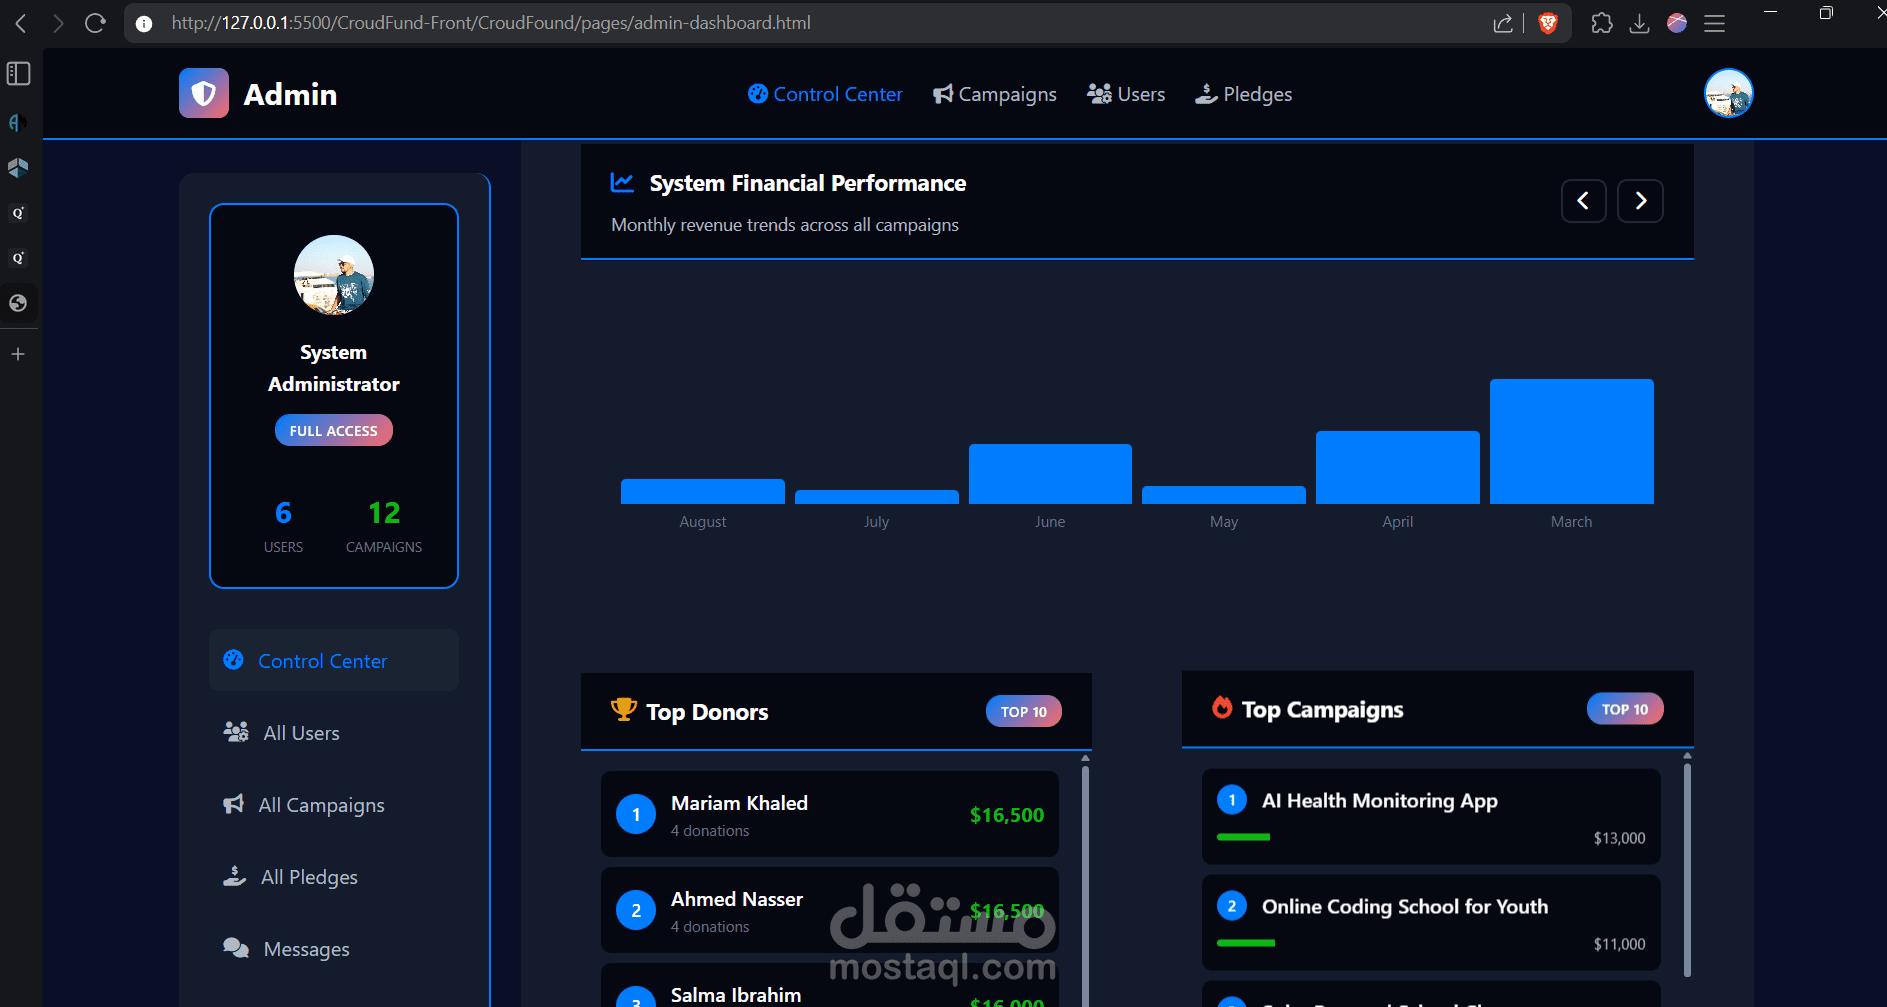Reload the page with the refresh icon
Screen dimensions: 1887x1007
point(96,23)
